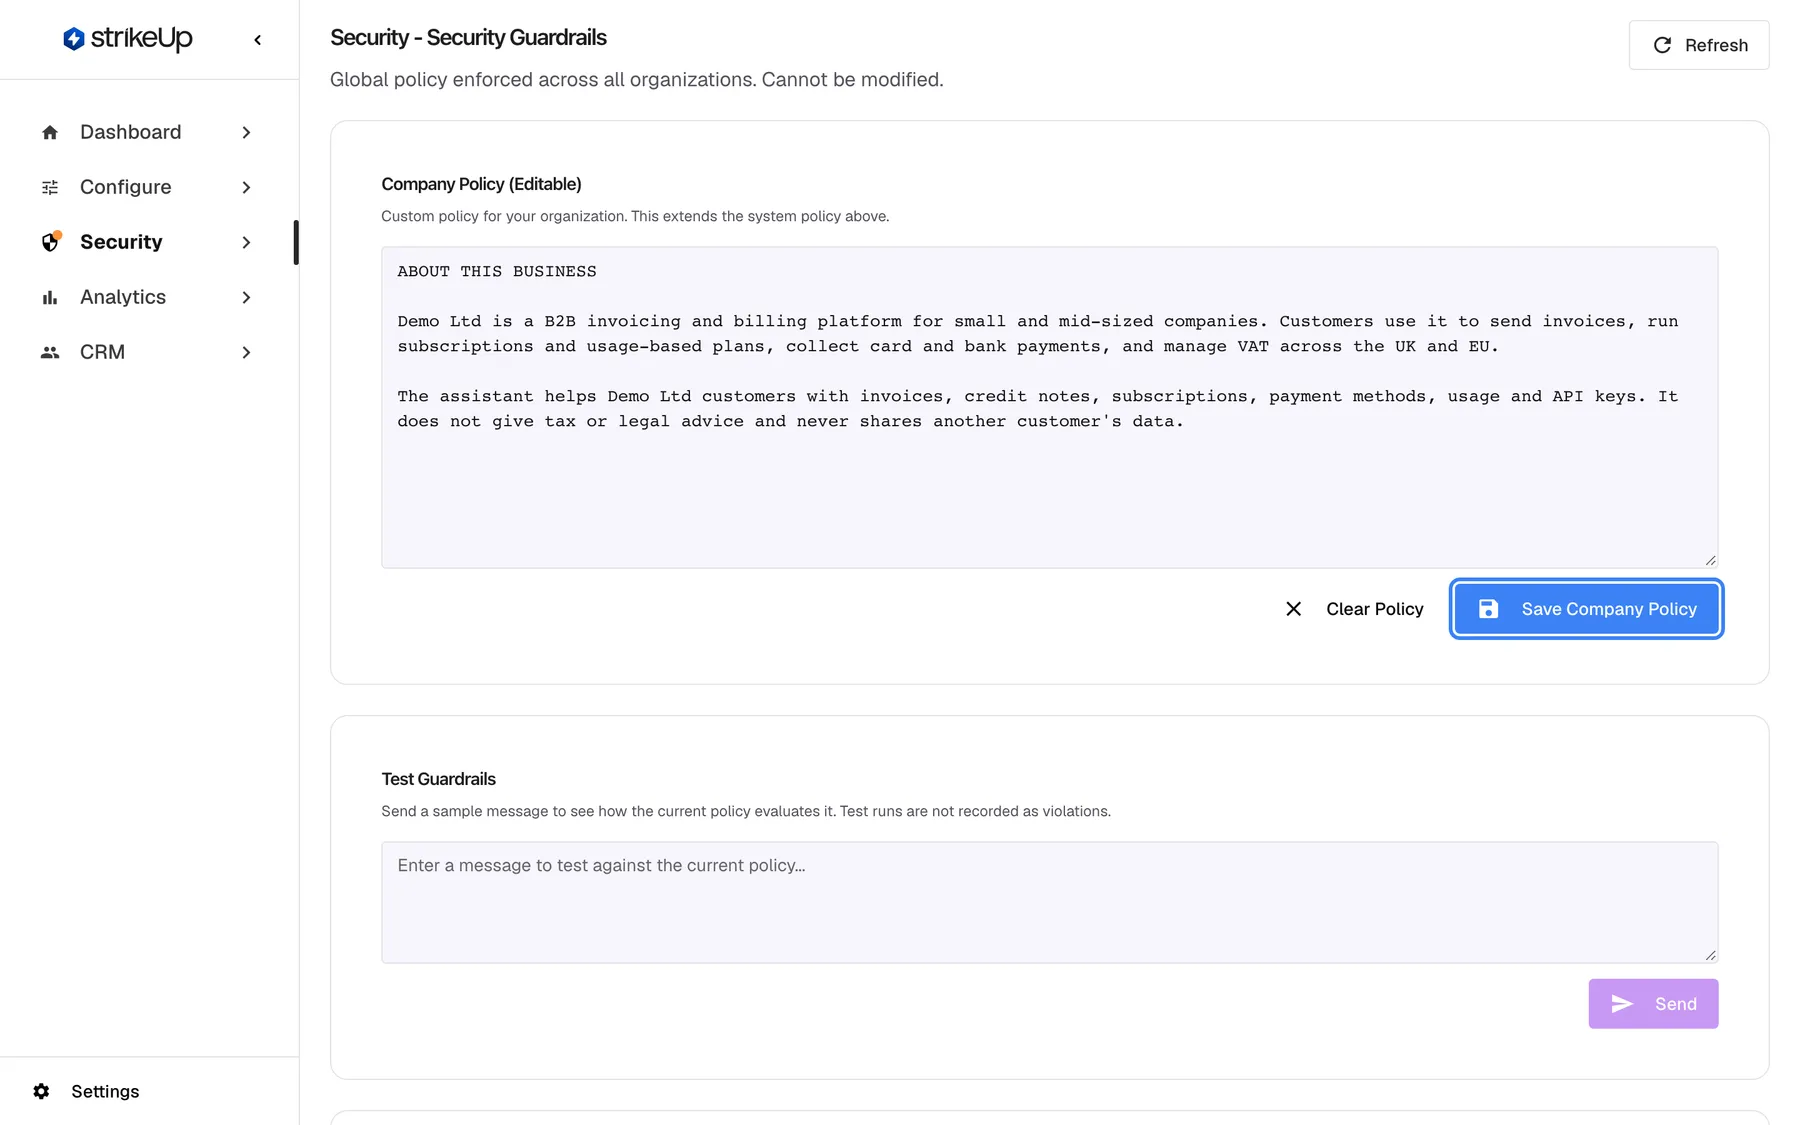Open the Dashboard menu item

coord(147,132)
